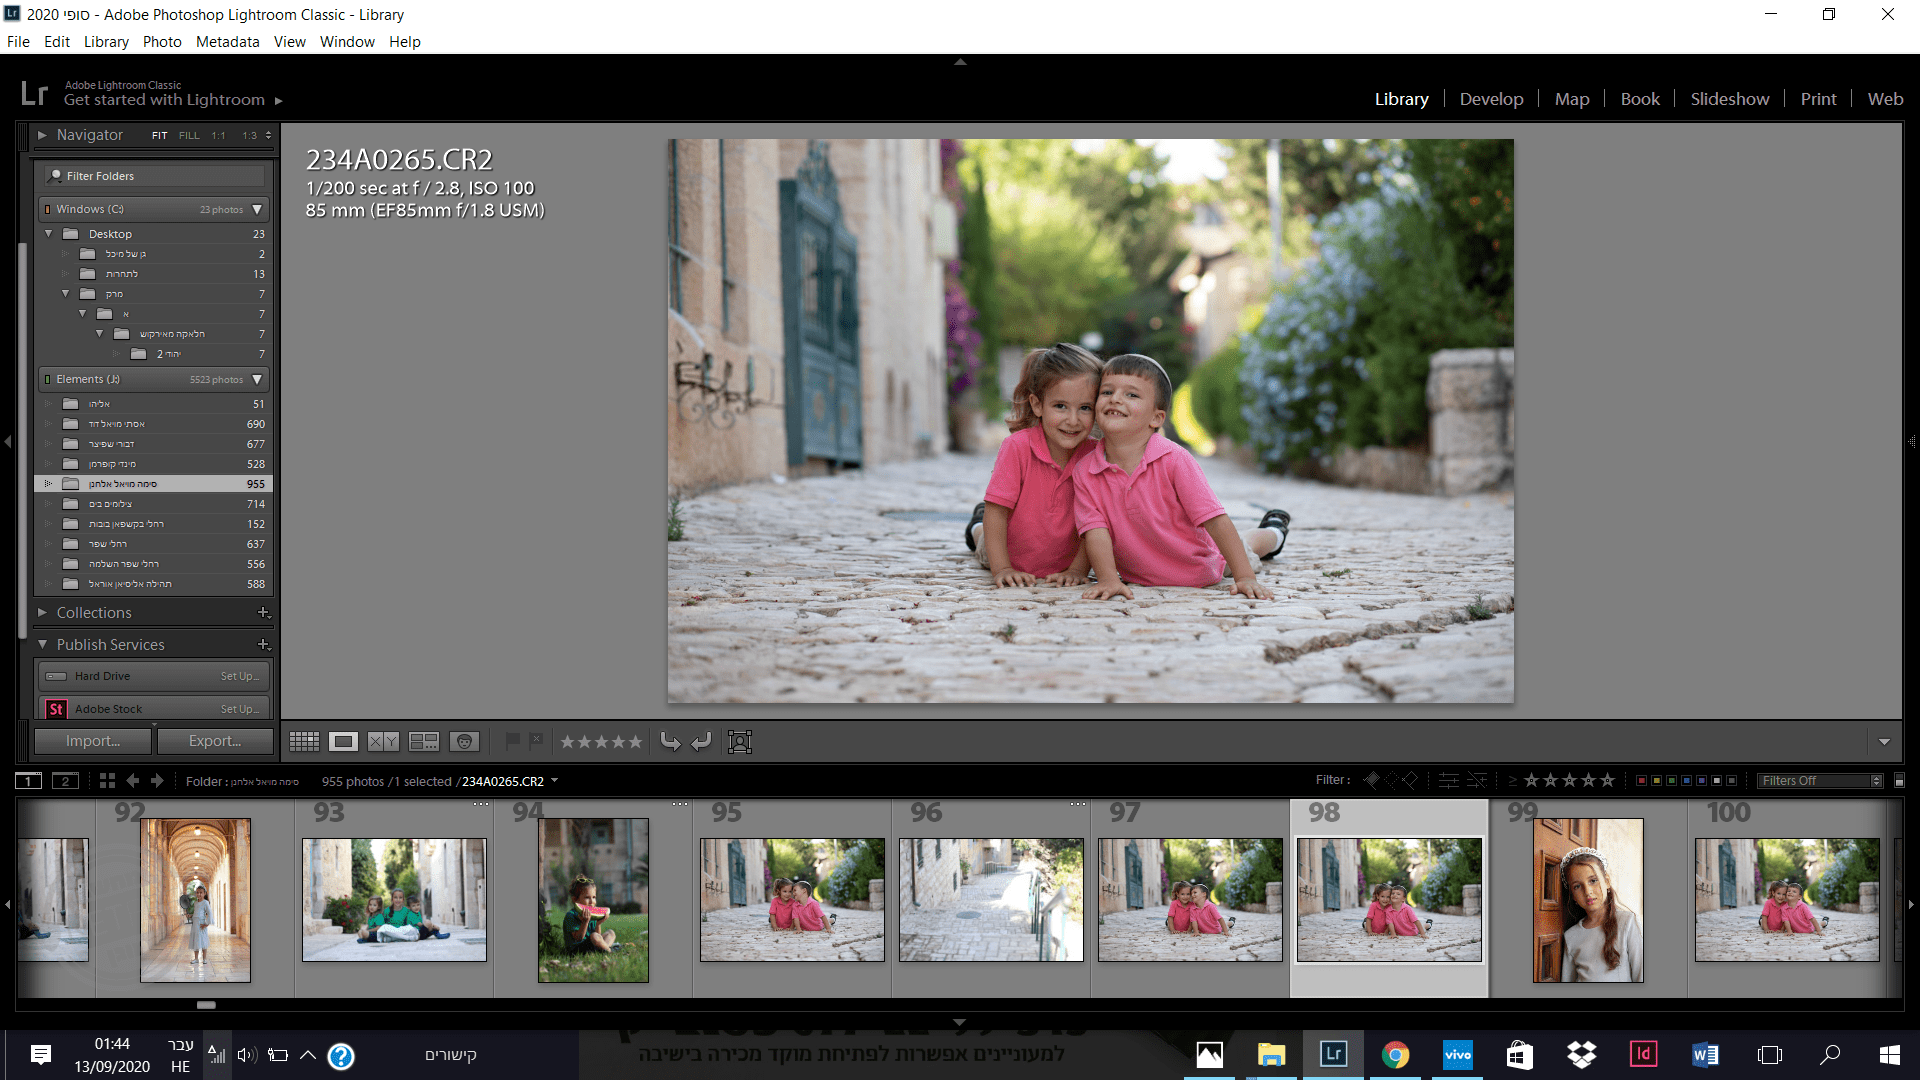This screenshot has width=1920, height=1080.
Task: Open Lightroom from the Windows taskbar
Action: (x=1333, y=1055)
